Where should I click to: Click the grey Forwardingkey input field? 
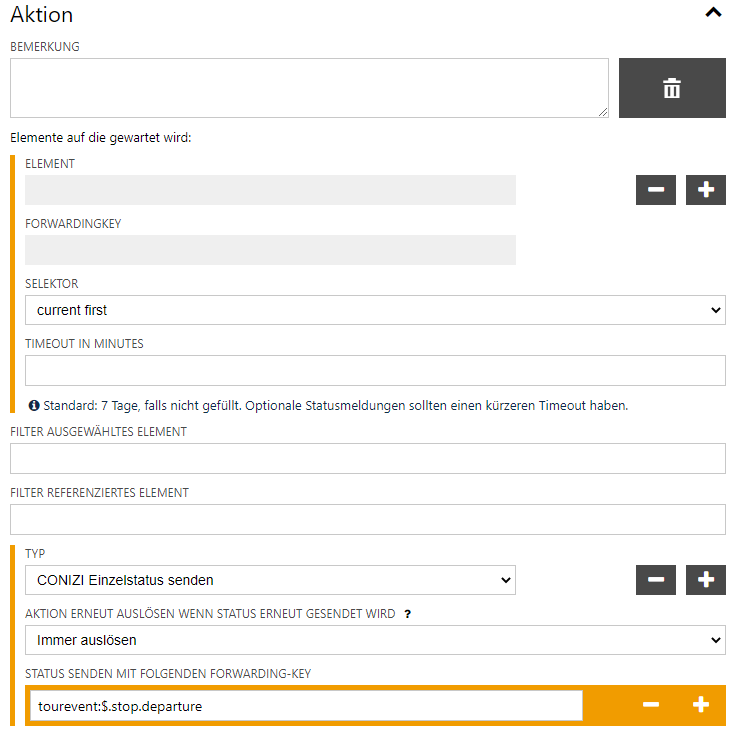pyautogui.click(x=270, y=250)
